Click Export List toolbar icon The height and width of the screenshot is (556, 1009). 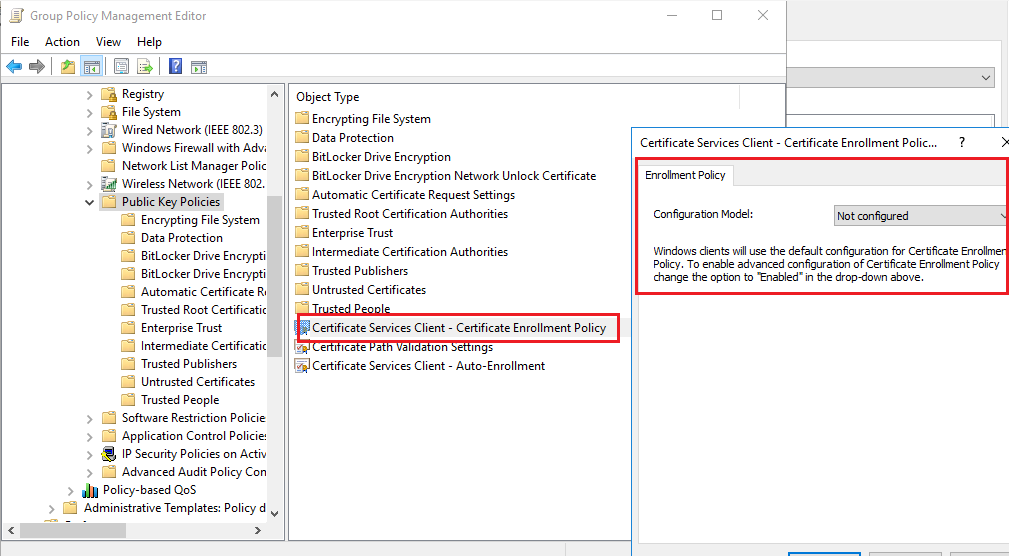point(145,66)
